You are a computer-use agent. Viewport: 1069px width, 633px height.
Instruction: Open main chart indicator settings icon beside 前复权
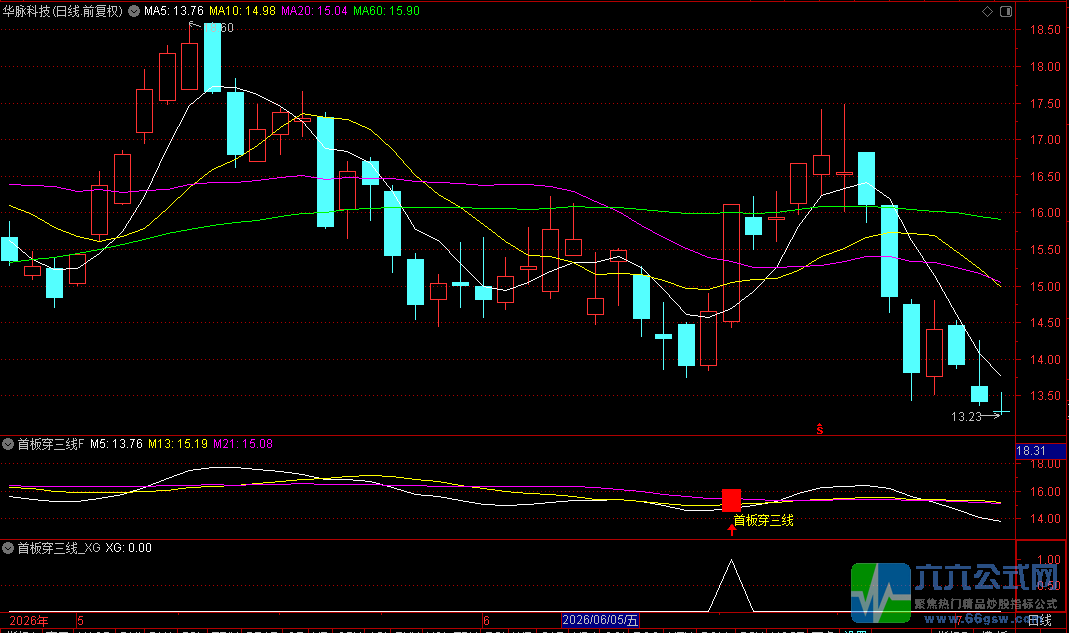coord(134,11)
